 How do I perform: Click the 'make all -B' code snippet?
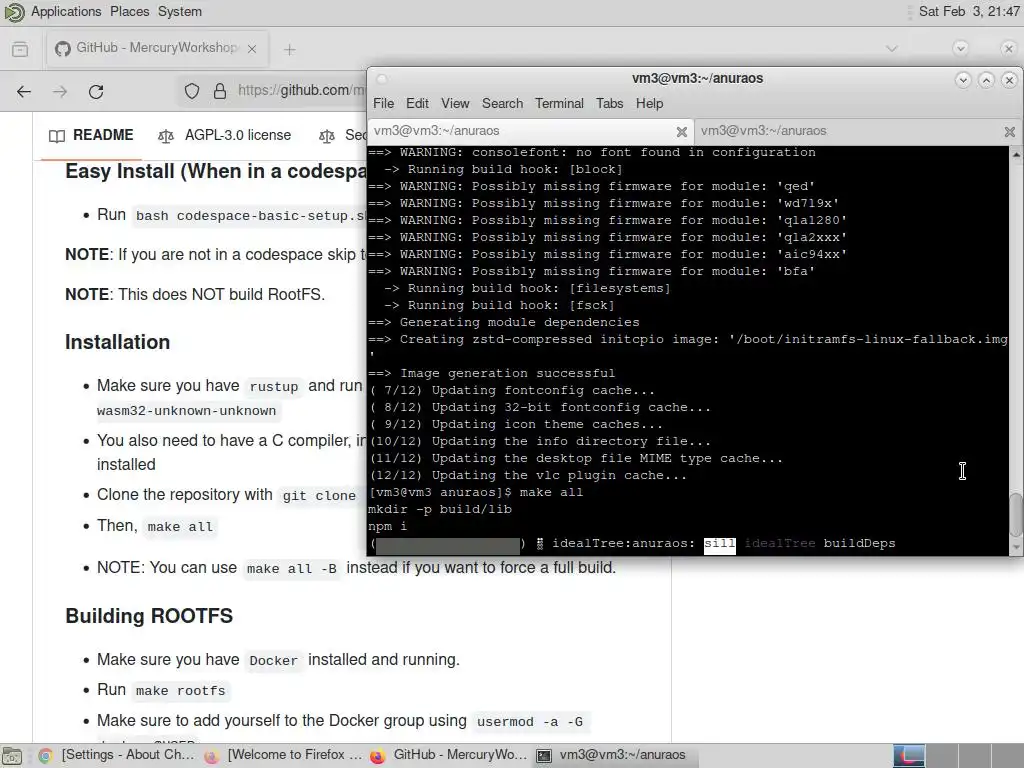tap(291, 569)
